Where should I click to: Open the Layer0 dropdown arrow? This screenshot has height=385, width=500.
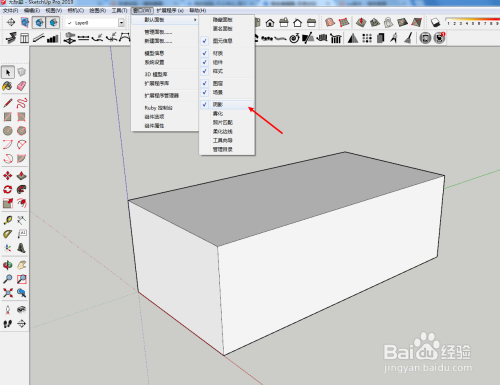[121, 23]
